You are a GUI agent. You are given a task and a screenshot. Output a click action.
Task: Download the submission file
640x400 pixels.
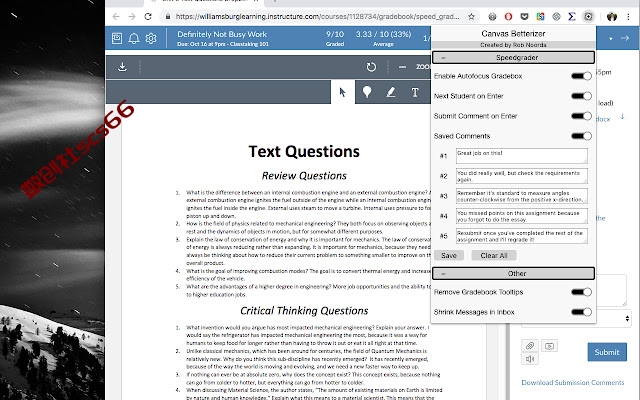(122, 67)
